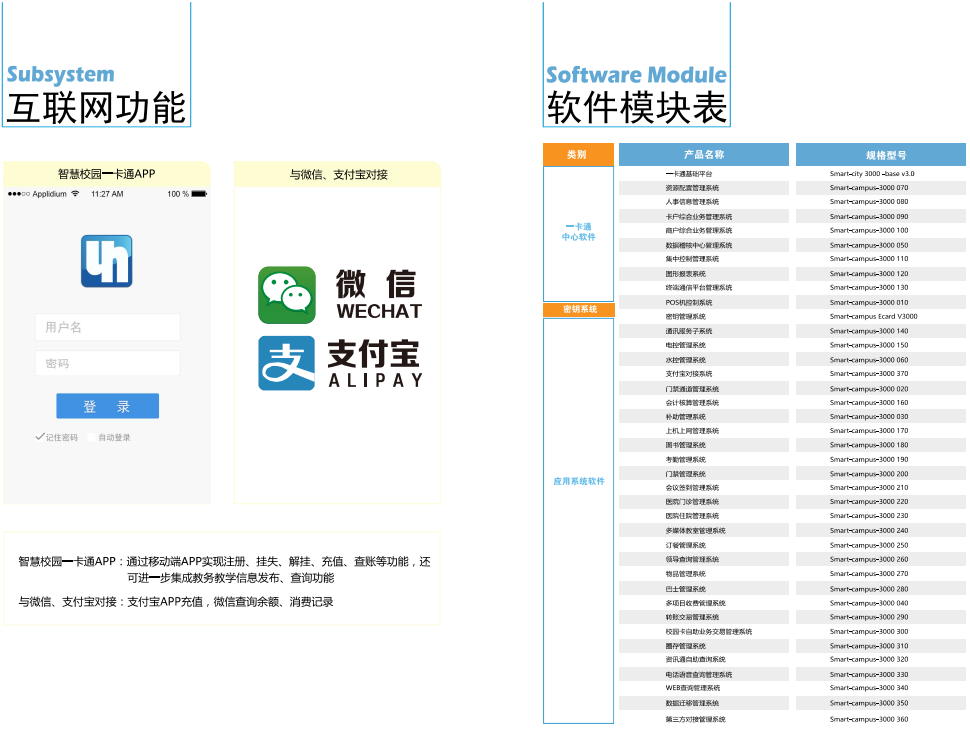
Task: Click the 一卡通中心软件 category label
Action: [x=578, y=231]
